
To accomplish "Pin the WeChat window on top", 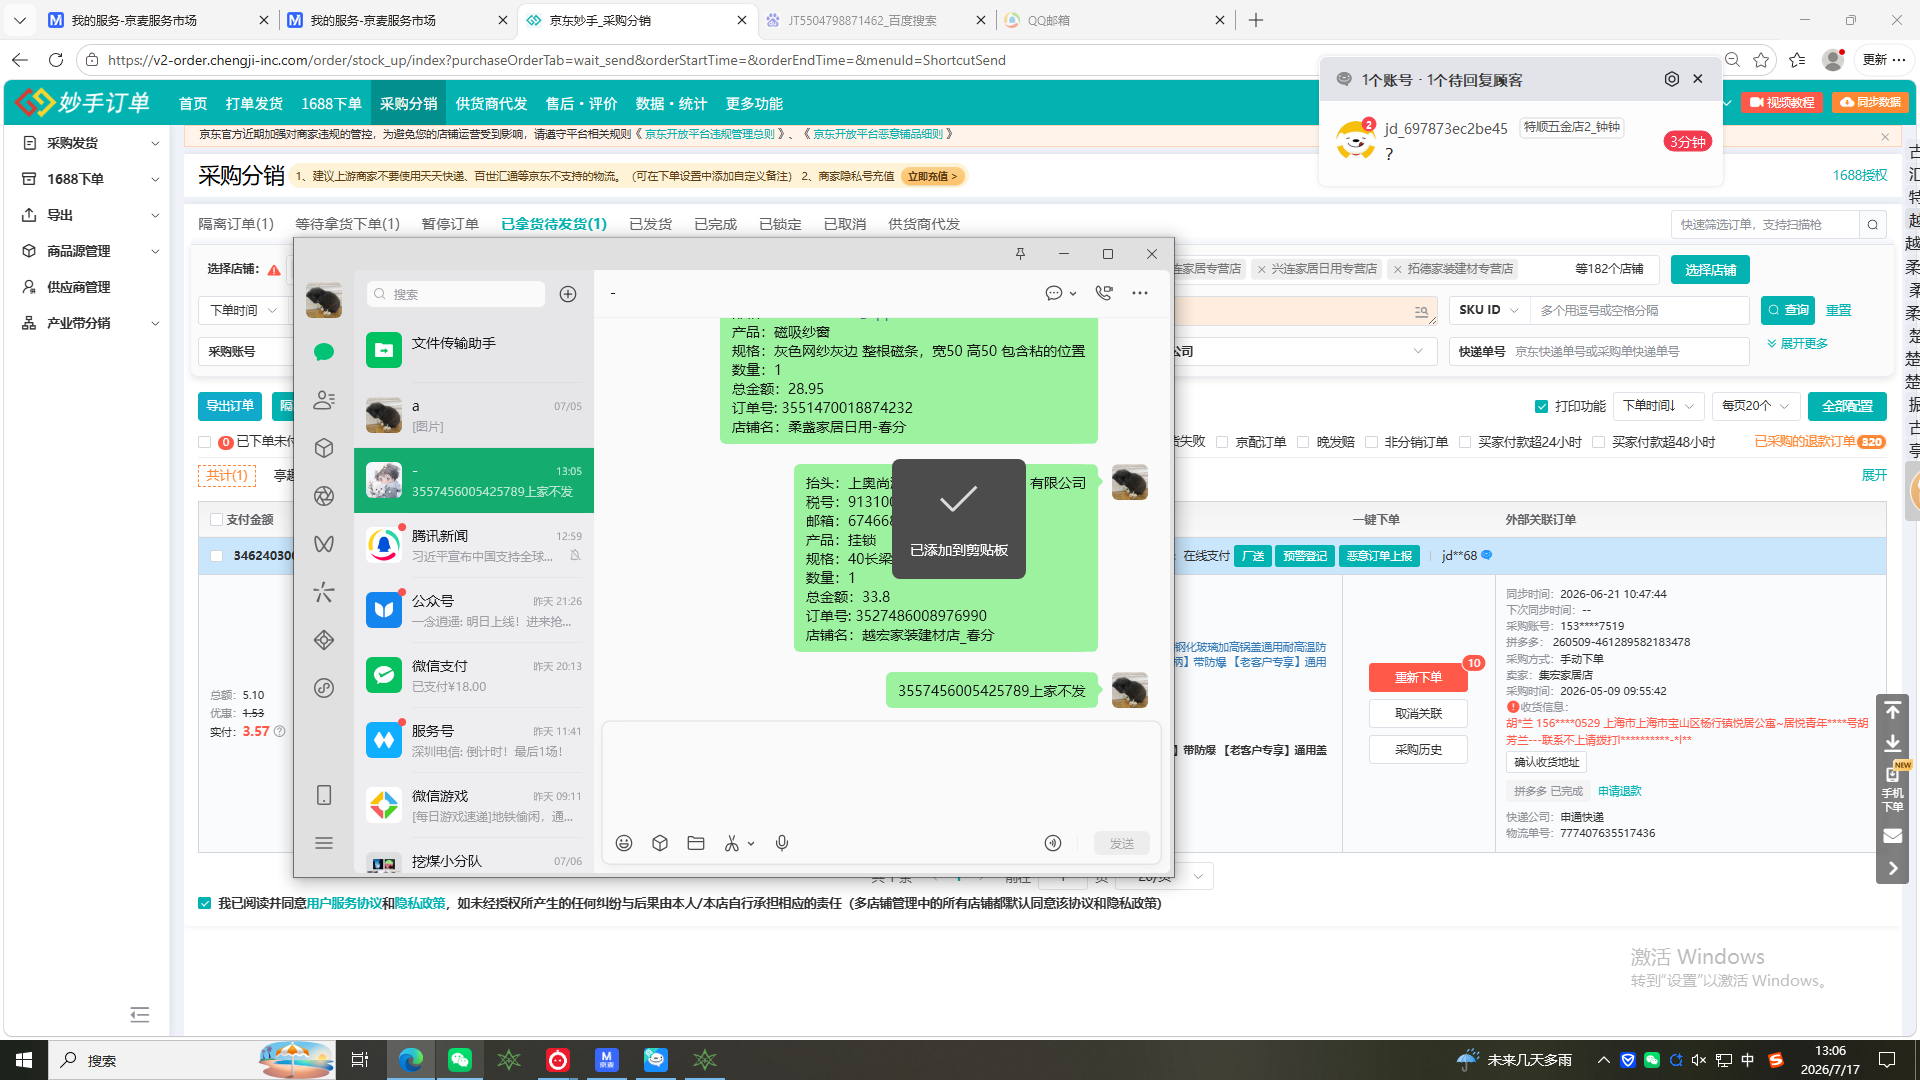I will tap(1020, 254).
